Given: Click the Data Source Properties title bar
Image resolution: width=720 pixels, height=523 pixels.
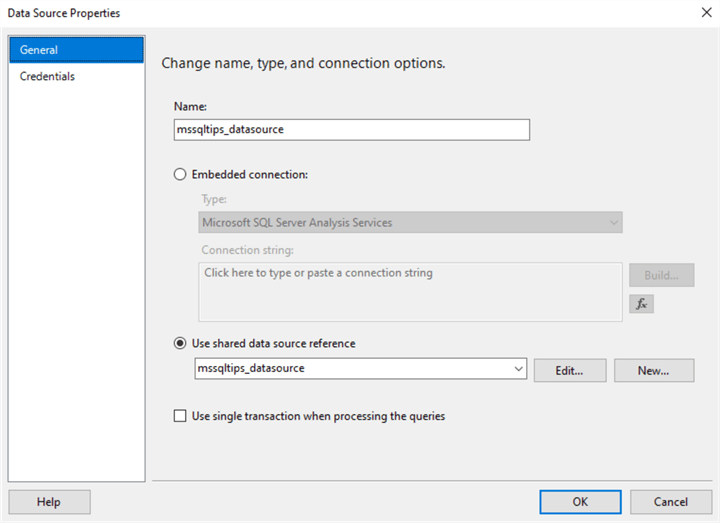Looking at the screenshot, I should [x=300, y=13].
